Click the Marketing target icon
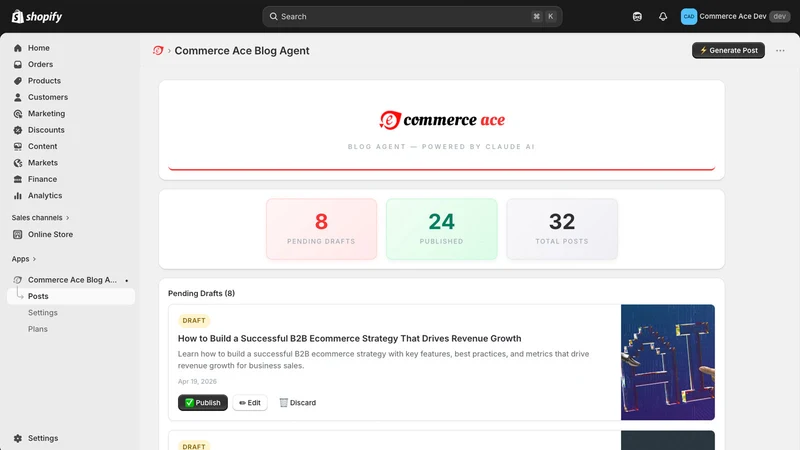 click(18, 113)
